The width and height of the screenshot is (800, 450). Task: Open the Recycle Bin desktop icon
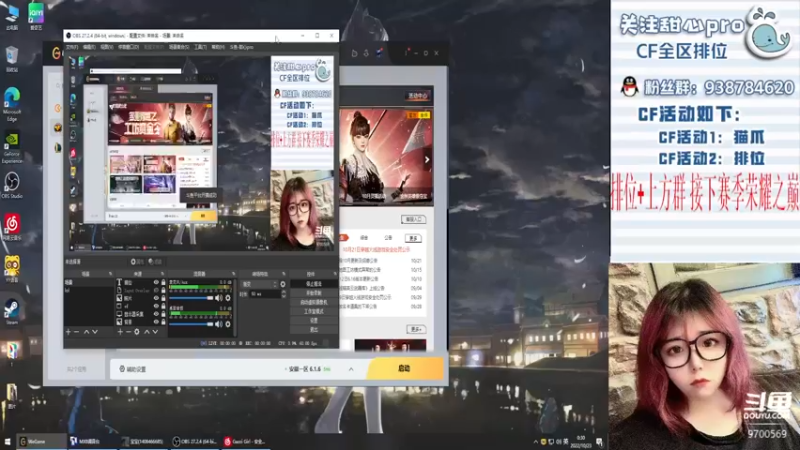[x=12, y=59]
